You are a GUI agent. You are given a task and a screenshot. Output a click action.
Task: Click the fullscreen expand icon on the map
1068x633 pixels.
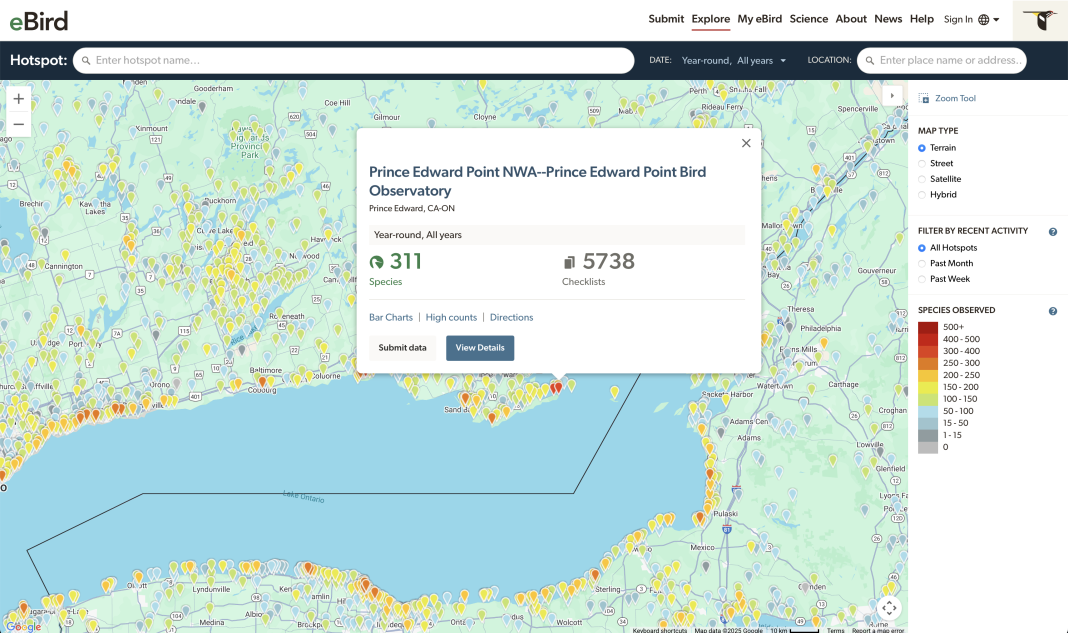coord(888,607)
